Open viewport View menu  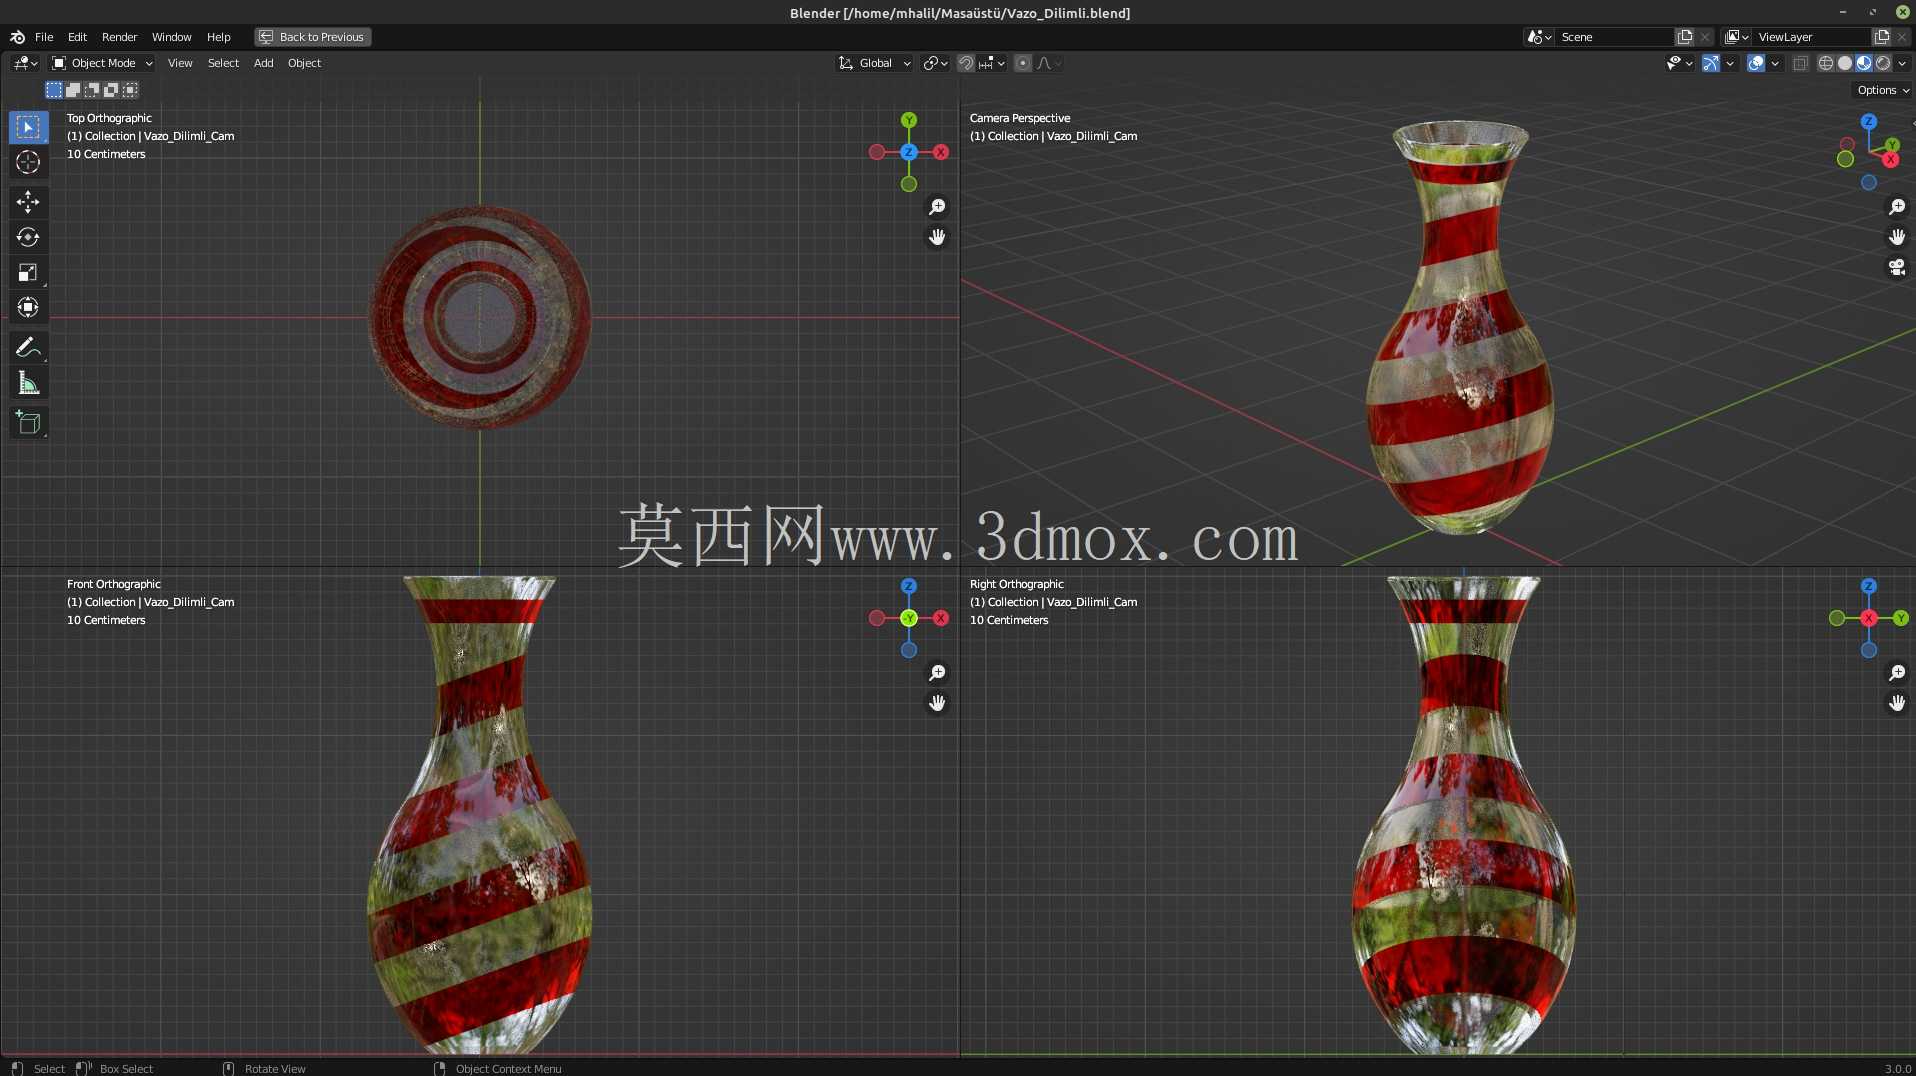pyautogui.click(x=180, y=63)
